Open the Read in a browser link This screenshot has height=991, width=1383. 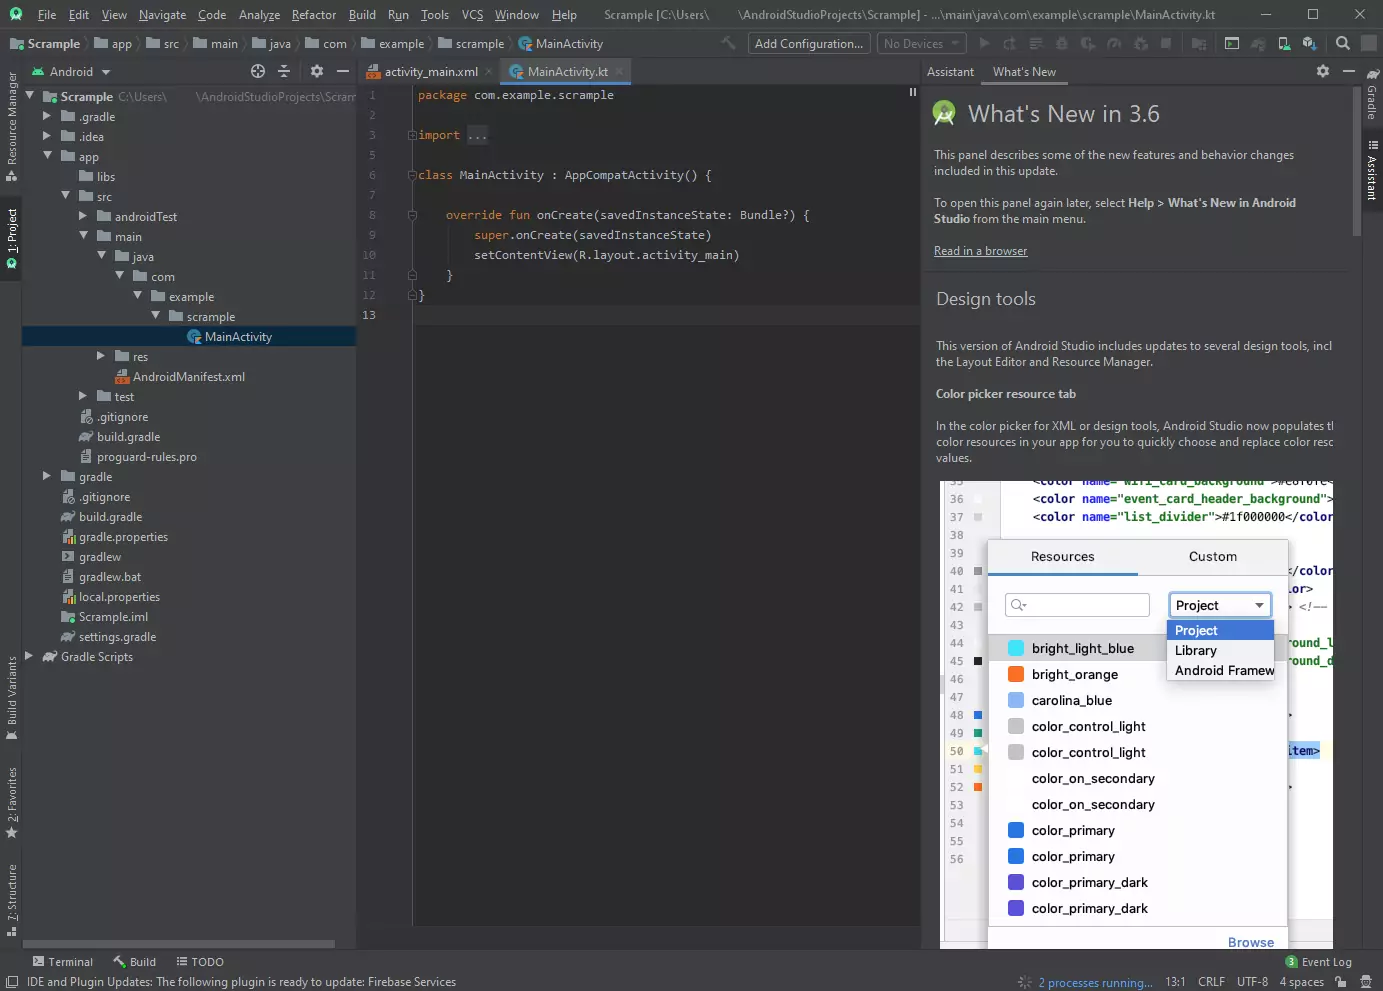click(980, 251)
